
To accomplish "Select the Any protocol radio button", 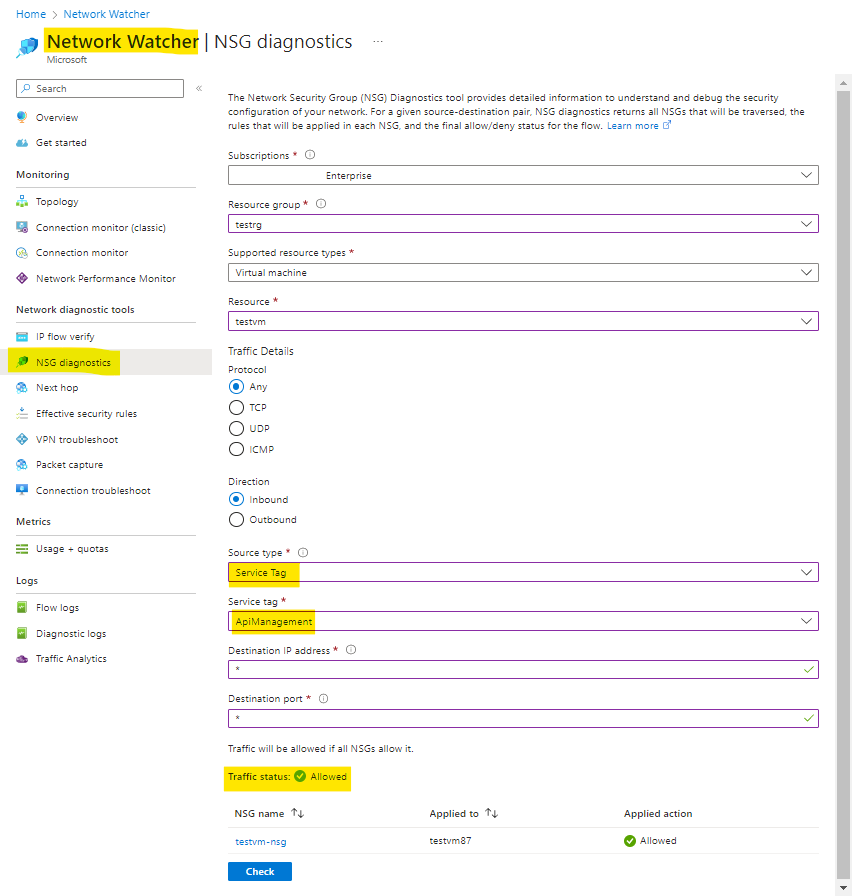I will [x=236, y=387].
